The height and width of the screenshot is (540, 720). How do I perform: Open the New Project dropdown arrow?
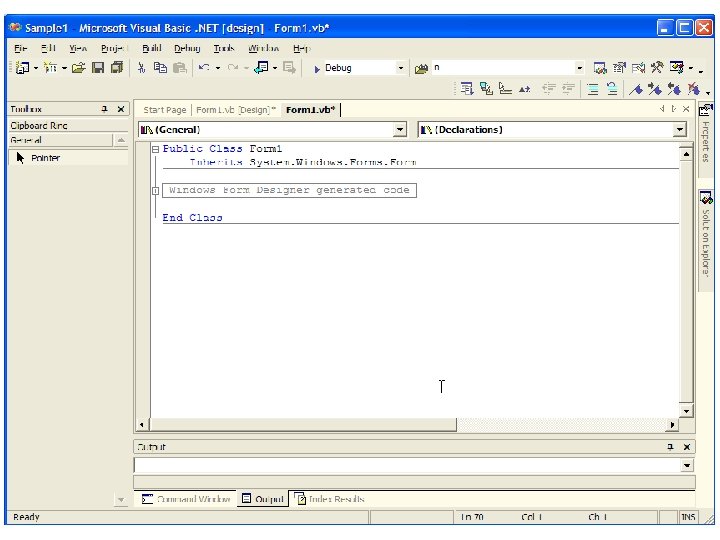(x=36, y=68)
